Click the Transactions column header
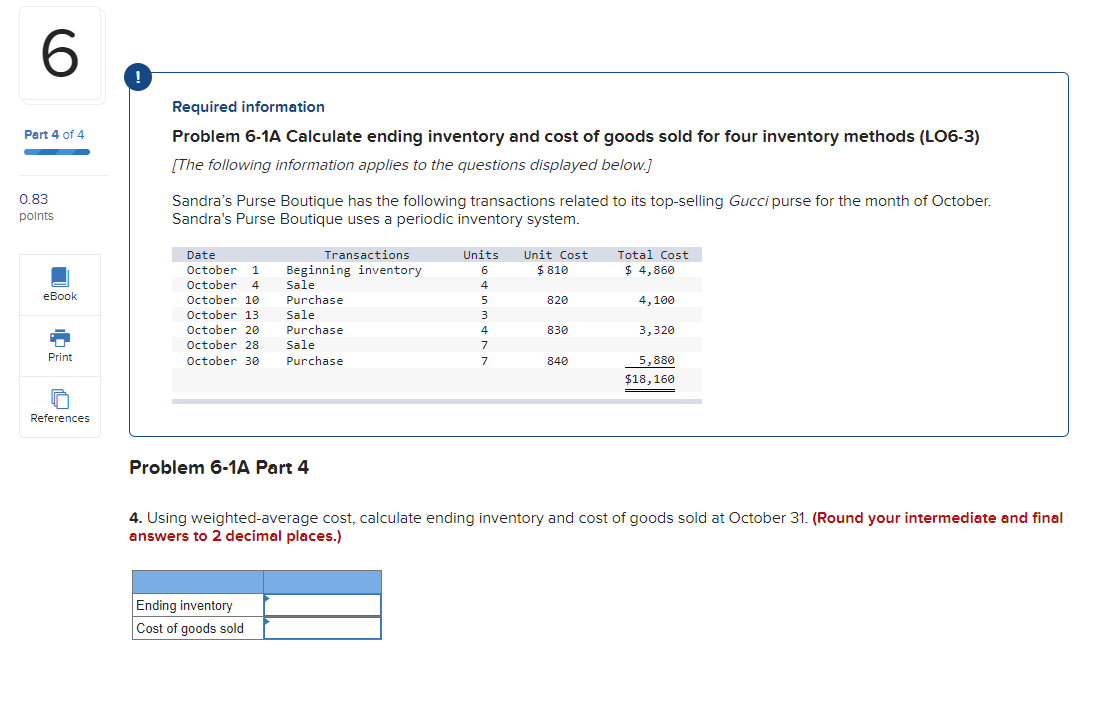Image resolution: width=1110 pixels, height=721 pixels. [x=367, y=255]
